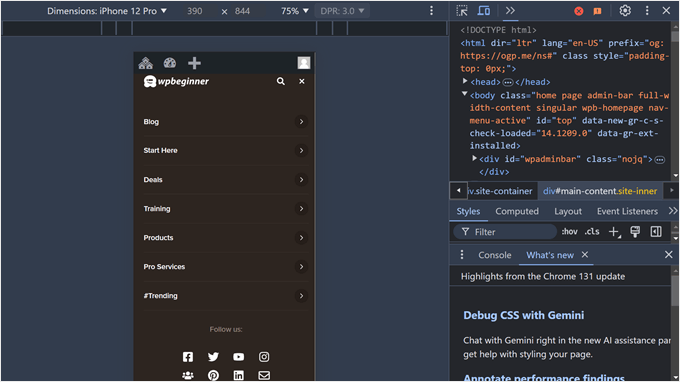Open the 75% zoom dropdown
Image resolution: width=680 pixels, height=382 pixels.
pos(295,11)
